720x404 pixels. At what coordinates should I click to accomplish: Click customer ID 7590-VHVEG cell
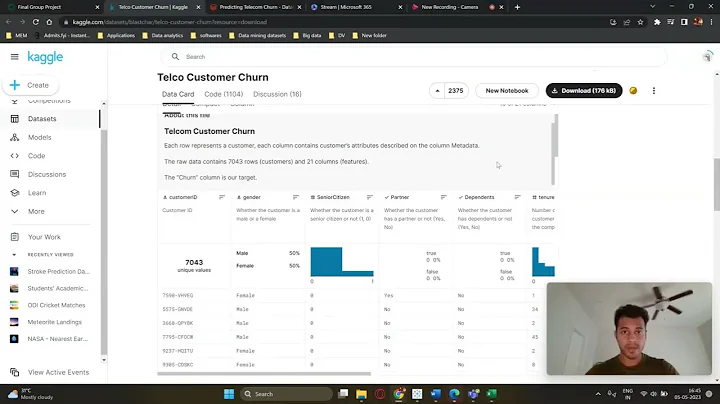pos(178,296)
